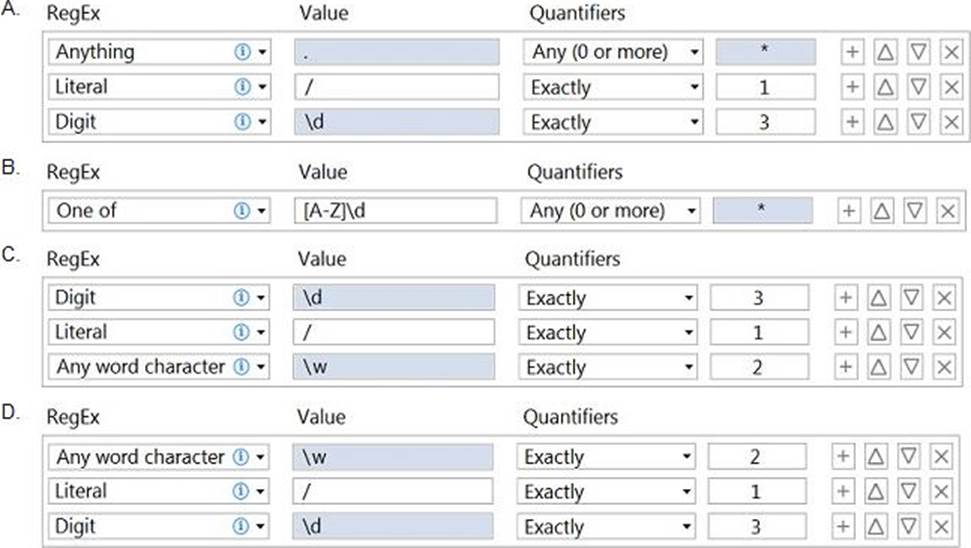This screenshot has height=548, width=971.
Task: Add a row after section D's Digit row
Action: (x=842, y=527)
